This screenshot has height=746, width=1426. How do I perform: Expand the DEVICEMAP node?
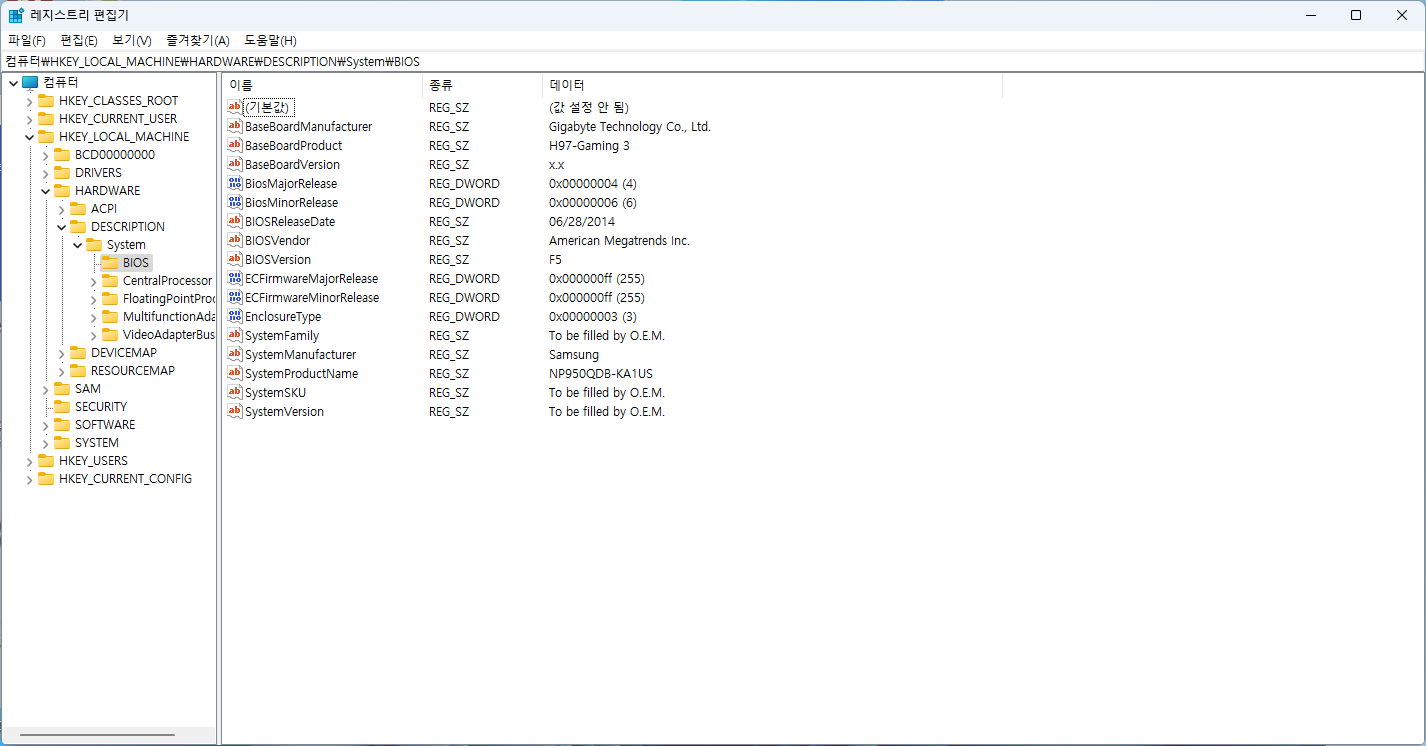point(61,353)
